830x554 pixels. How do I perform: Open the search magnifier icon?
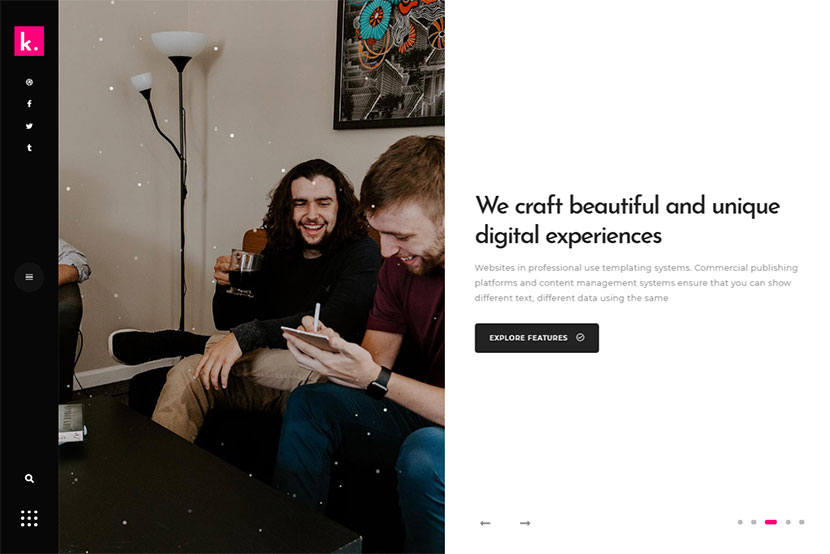click(29, 478)
